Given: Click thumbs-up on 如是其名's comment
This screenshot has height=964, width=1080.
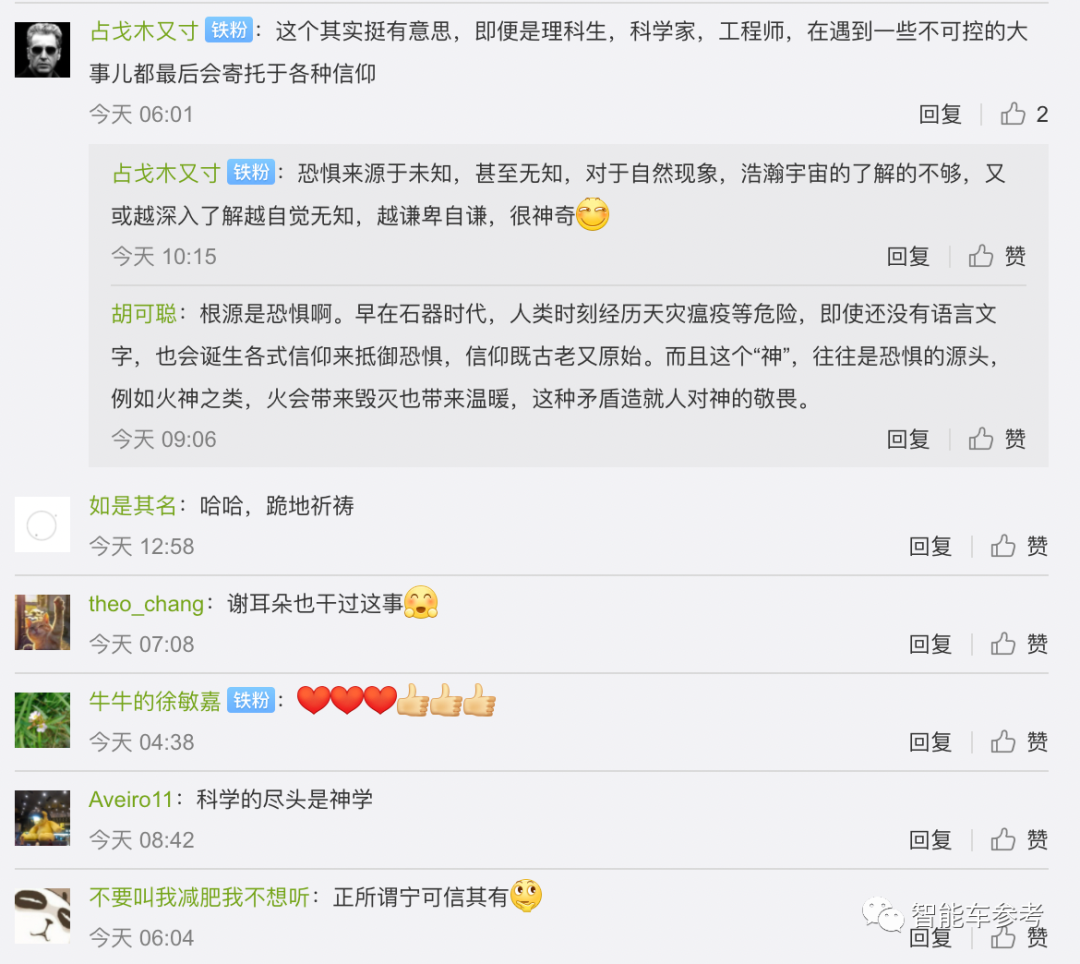Looking at the screenshot, I should click(x=1019, y=546).
